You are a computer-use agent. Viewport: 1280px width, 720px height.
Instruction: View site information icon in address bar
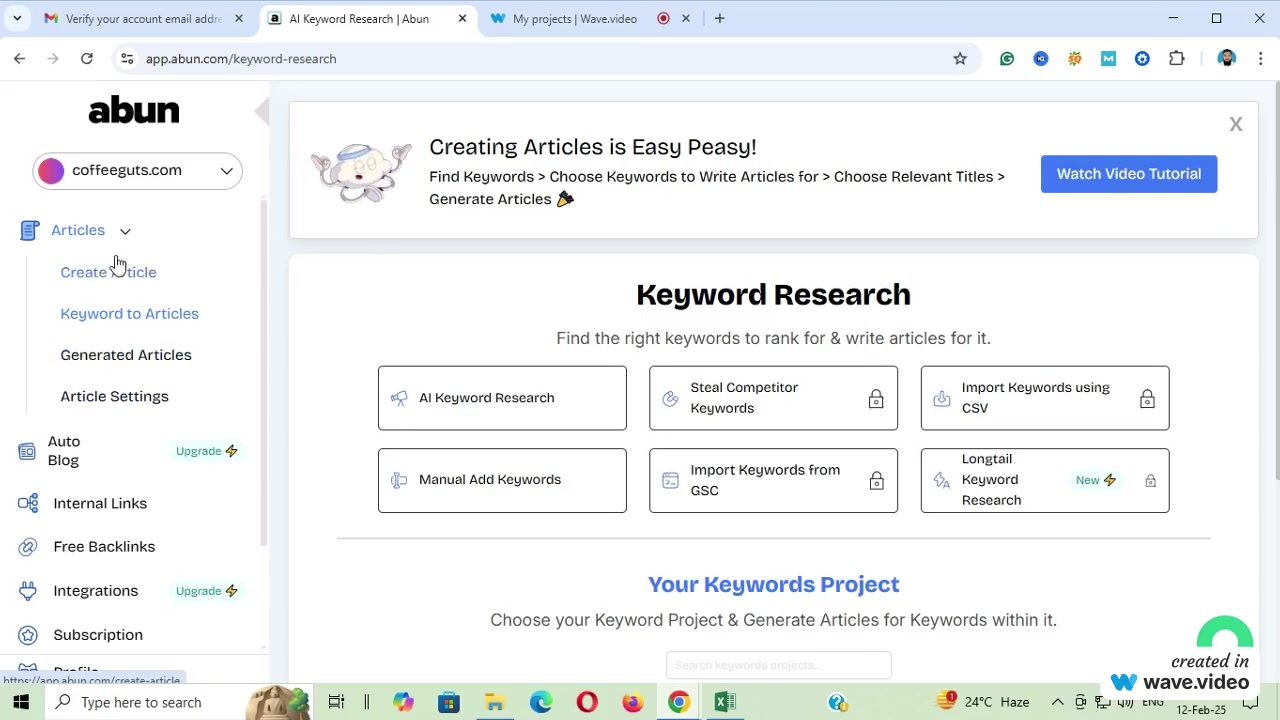127,59
